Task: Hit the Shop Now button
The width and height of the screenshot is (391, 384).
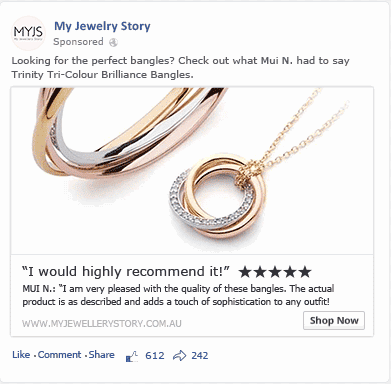Action: coord(334,321)
